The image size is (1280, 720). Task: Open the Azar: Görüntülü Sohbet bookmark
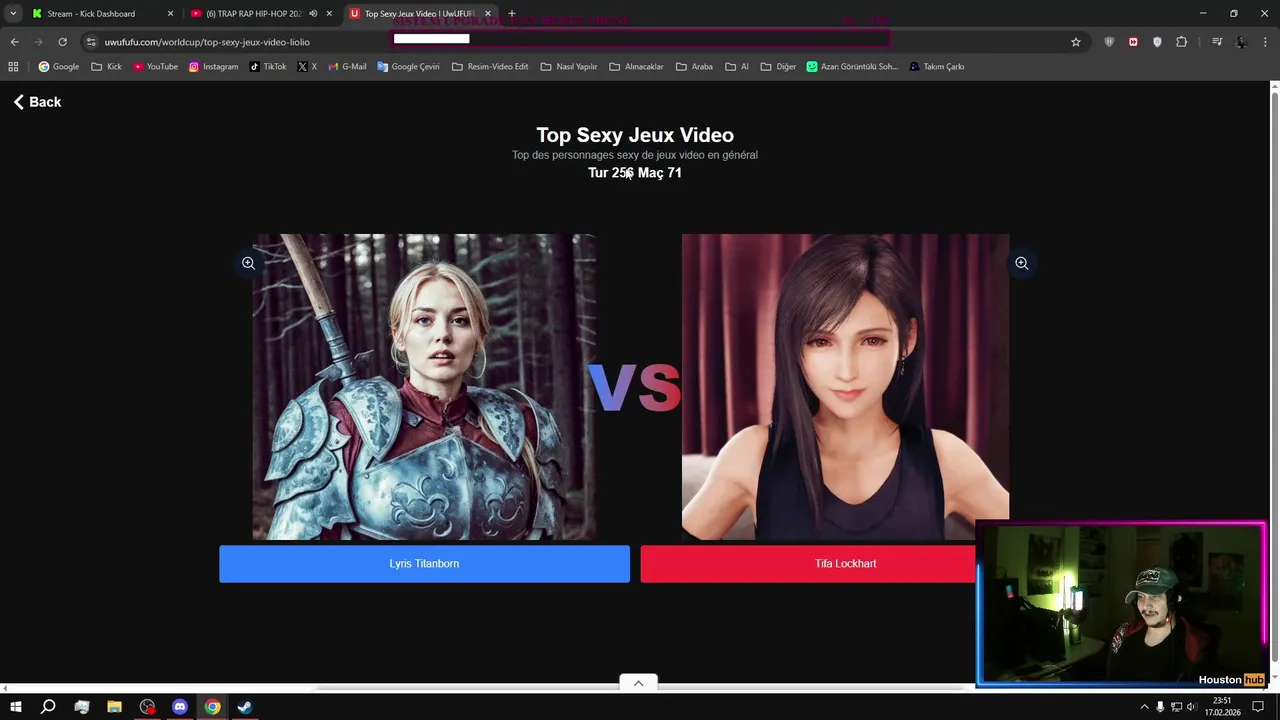[852, 67]
